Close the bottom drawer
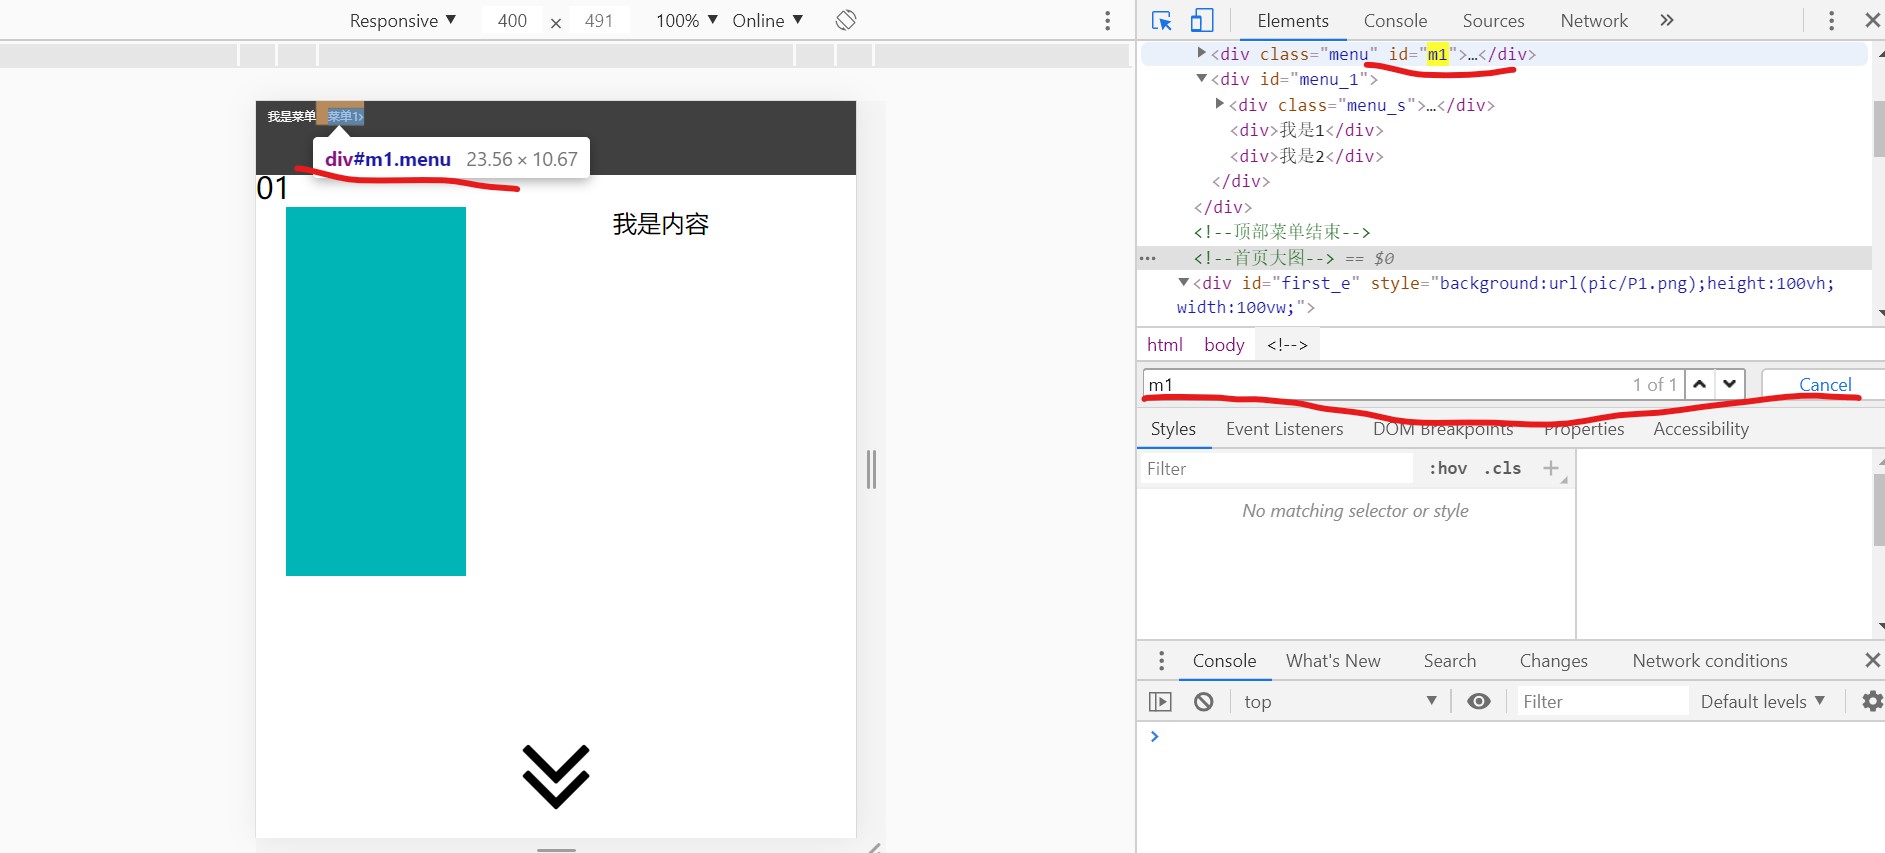 [1872, 660]
